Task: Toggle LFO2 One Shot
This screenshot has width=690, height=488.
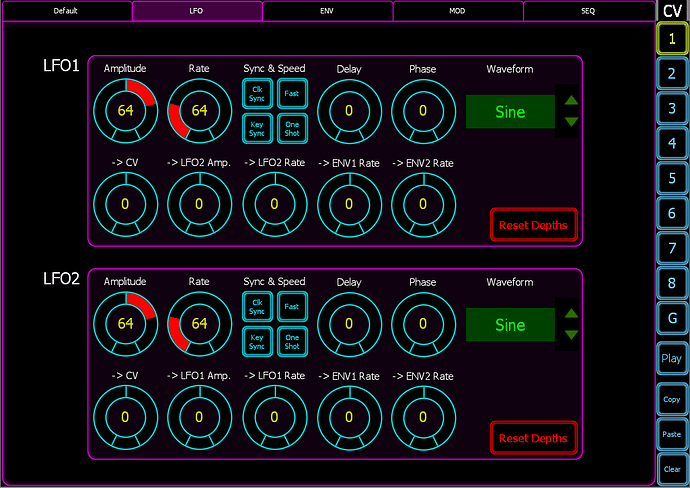Action: (x=292, y=341)
